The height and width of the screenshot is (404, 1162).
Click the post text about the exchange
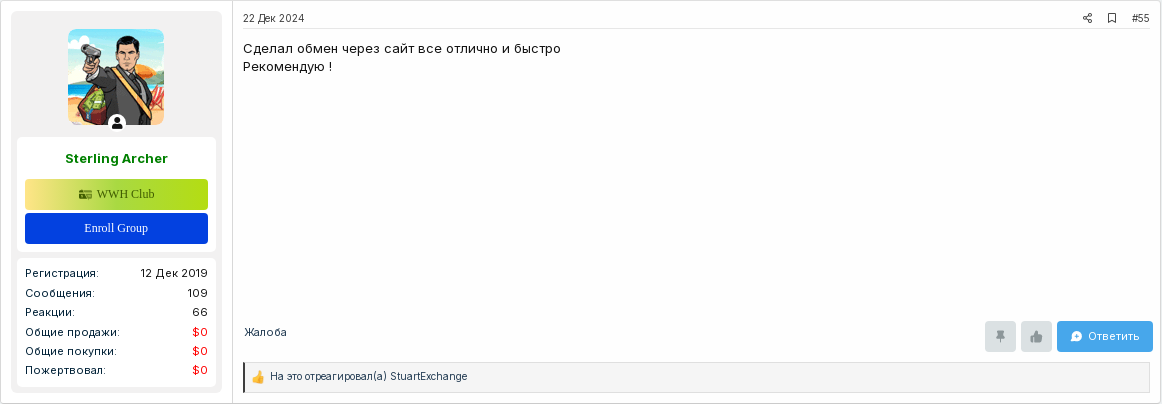402,58
